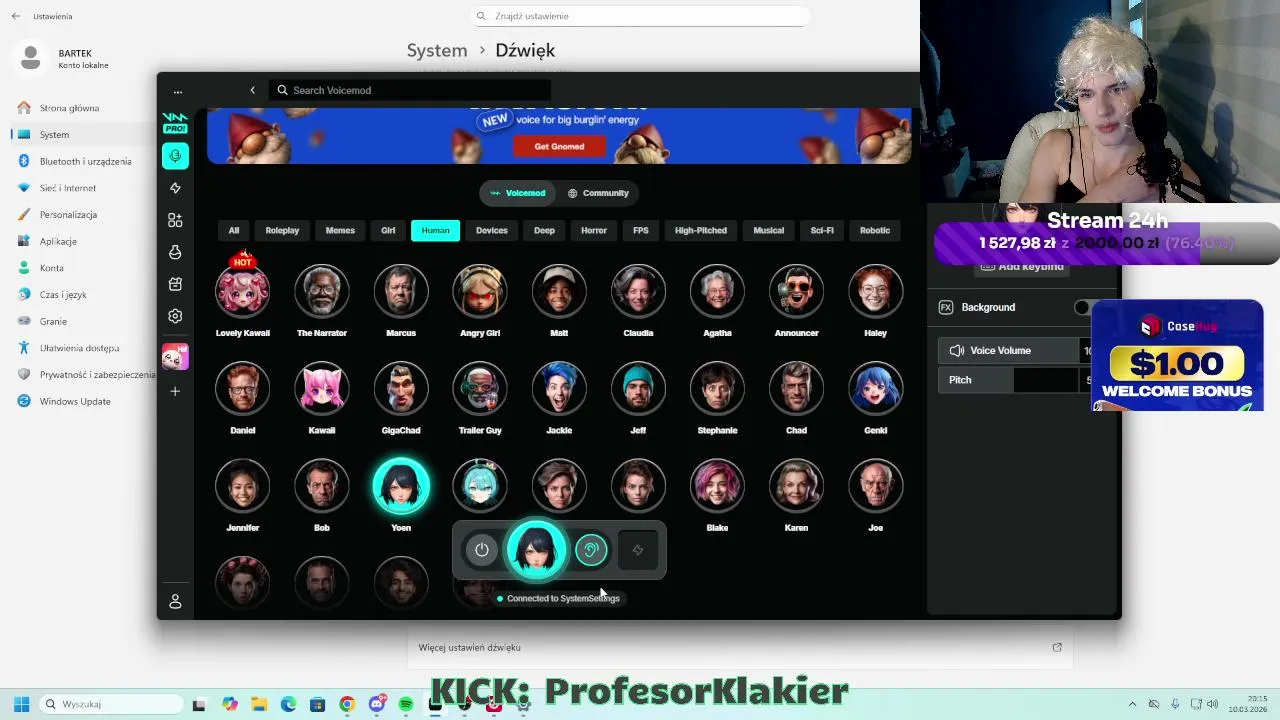Click the Voice Volume speaker icon

click(957, 350)
